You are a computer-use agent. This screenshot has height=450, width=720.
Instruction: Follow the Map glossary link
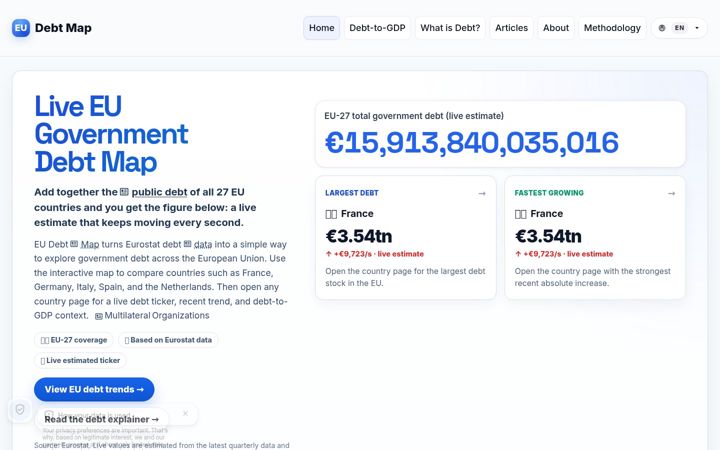(90, 244)
